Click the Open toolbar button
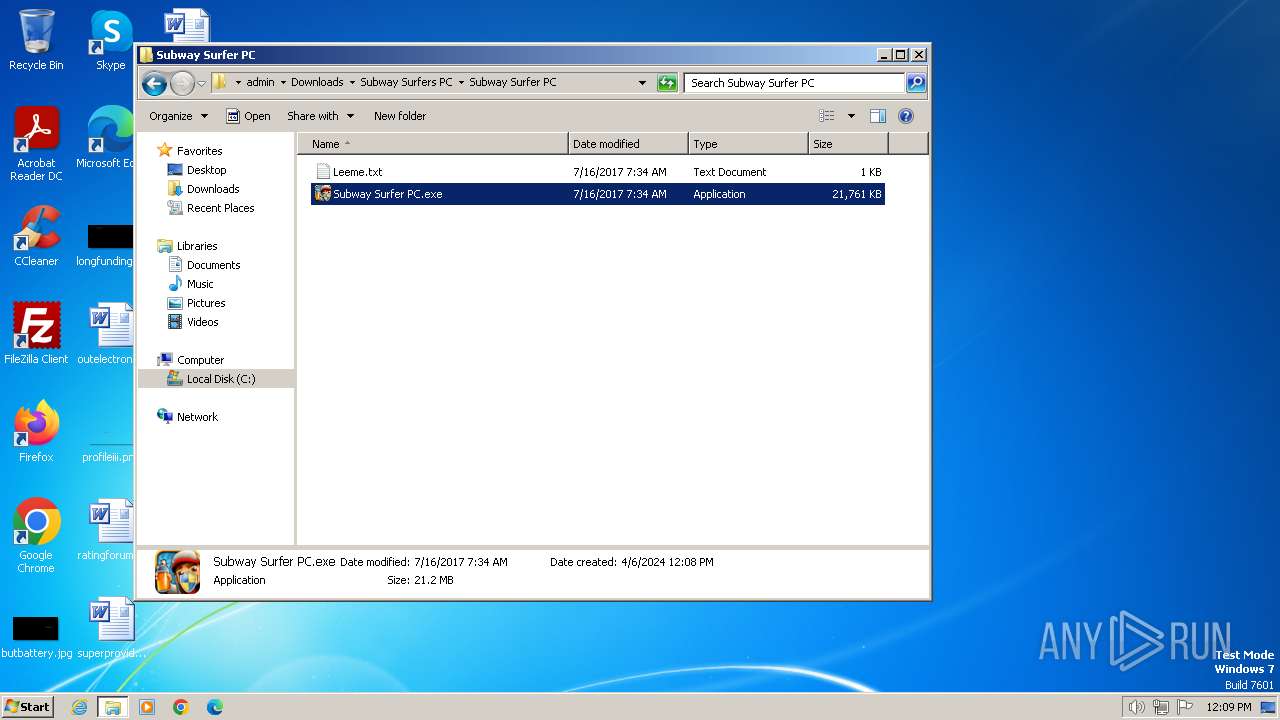This screenshot has width=1280, height=720. [248, 116]
